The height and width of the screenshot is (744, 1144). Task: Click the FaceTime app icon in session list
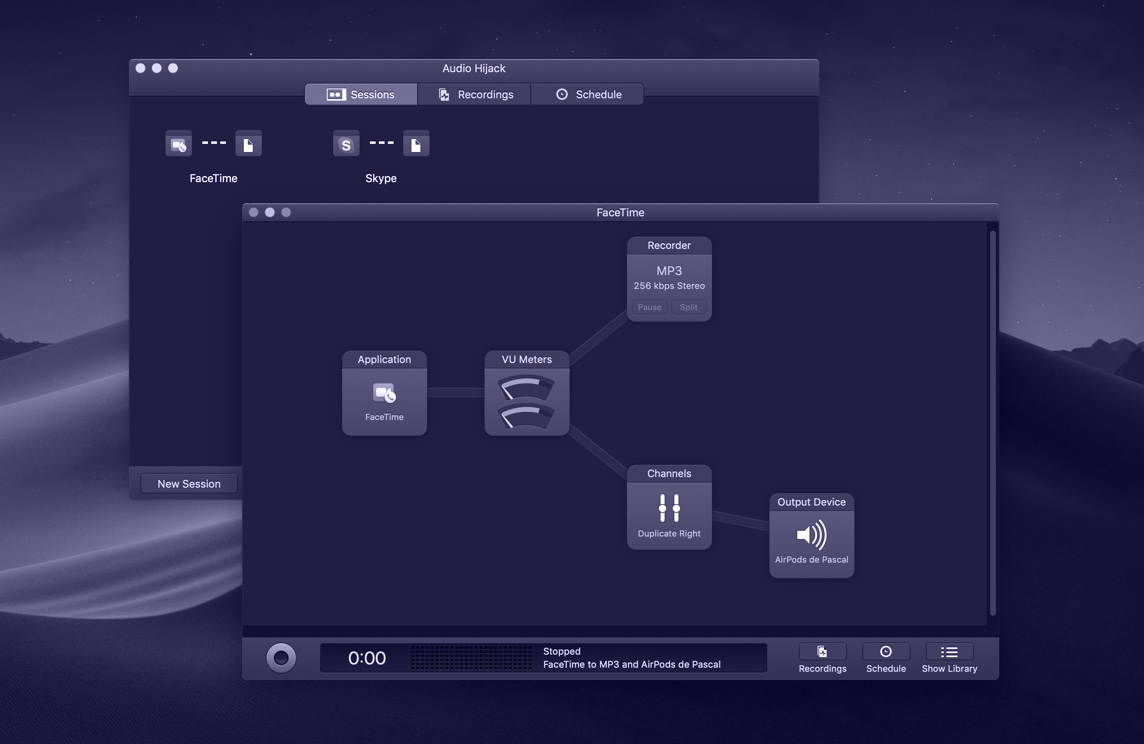pos(179,144)
